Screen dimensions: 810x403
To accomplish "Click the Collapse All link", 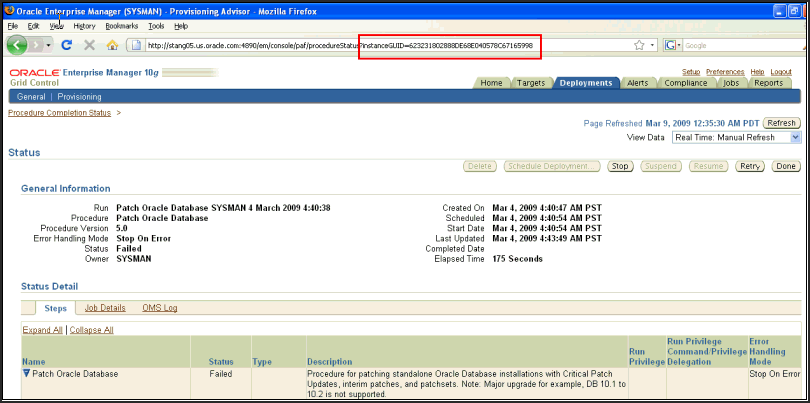I will [x=91, y=330].
